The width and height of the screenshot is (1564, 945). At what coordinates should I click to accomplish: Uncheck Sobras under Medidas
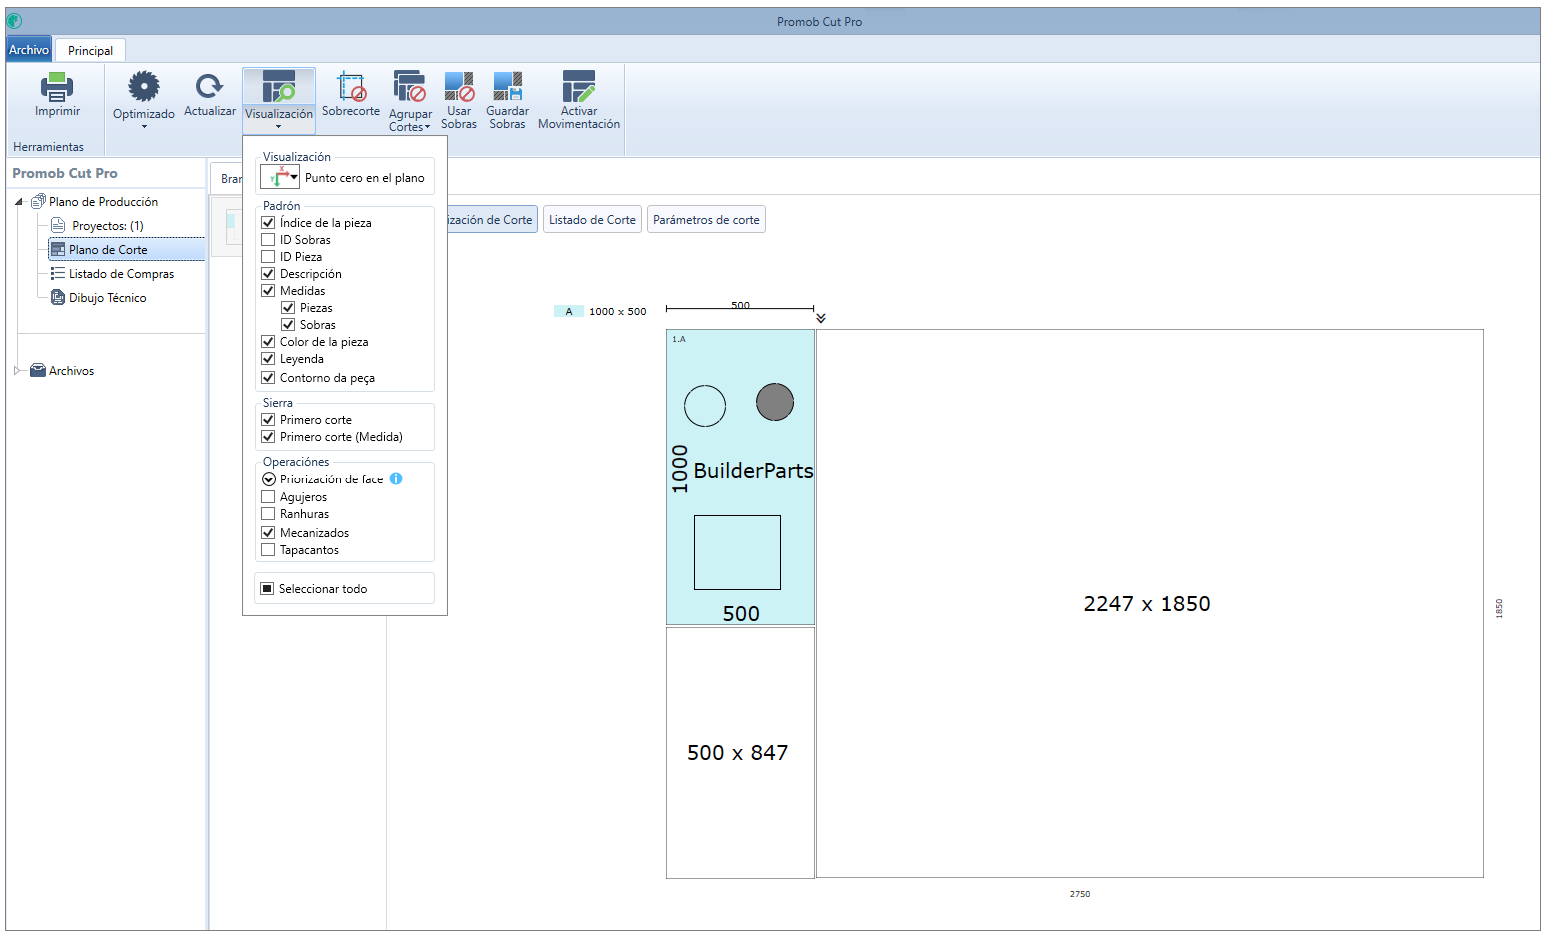[288, 325]
